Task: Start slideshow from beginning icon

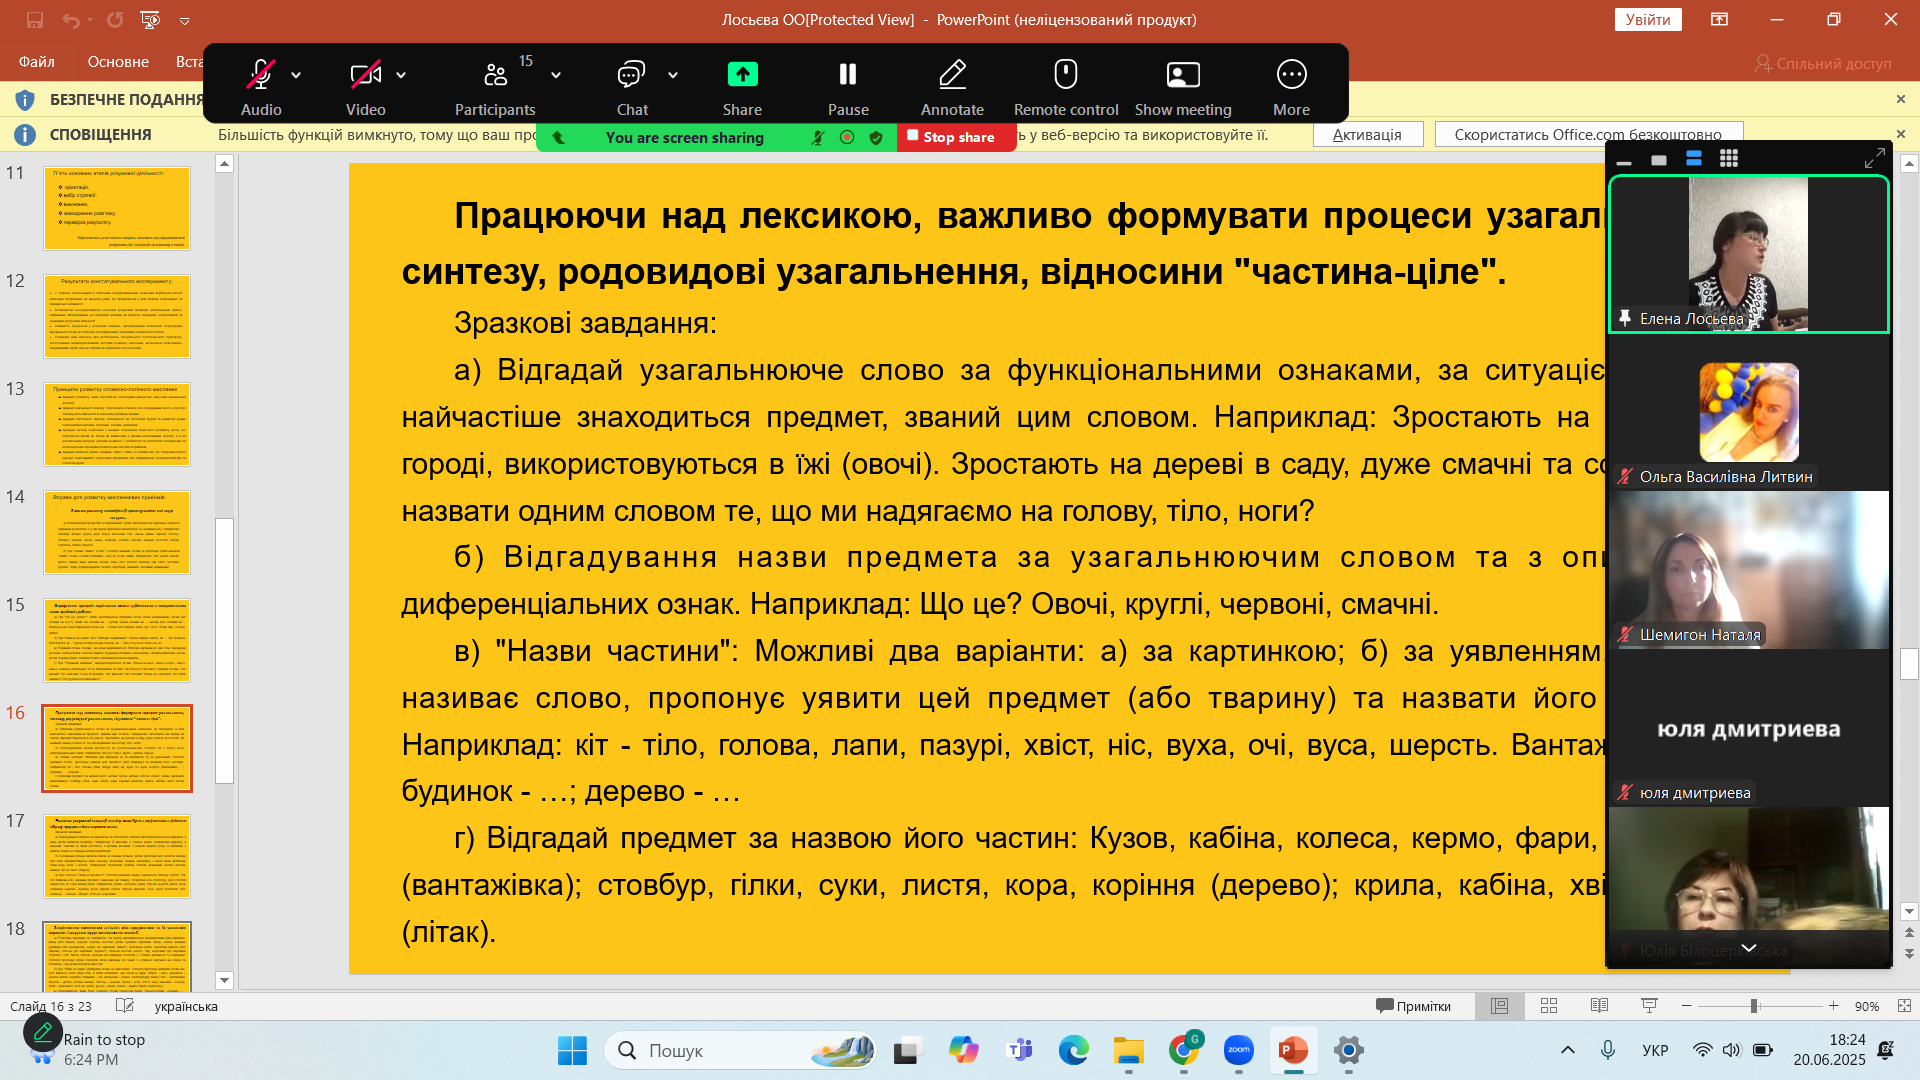Action: pyautogui.click(x=150, y=20)
